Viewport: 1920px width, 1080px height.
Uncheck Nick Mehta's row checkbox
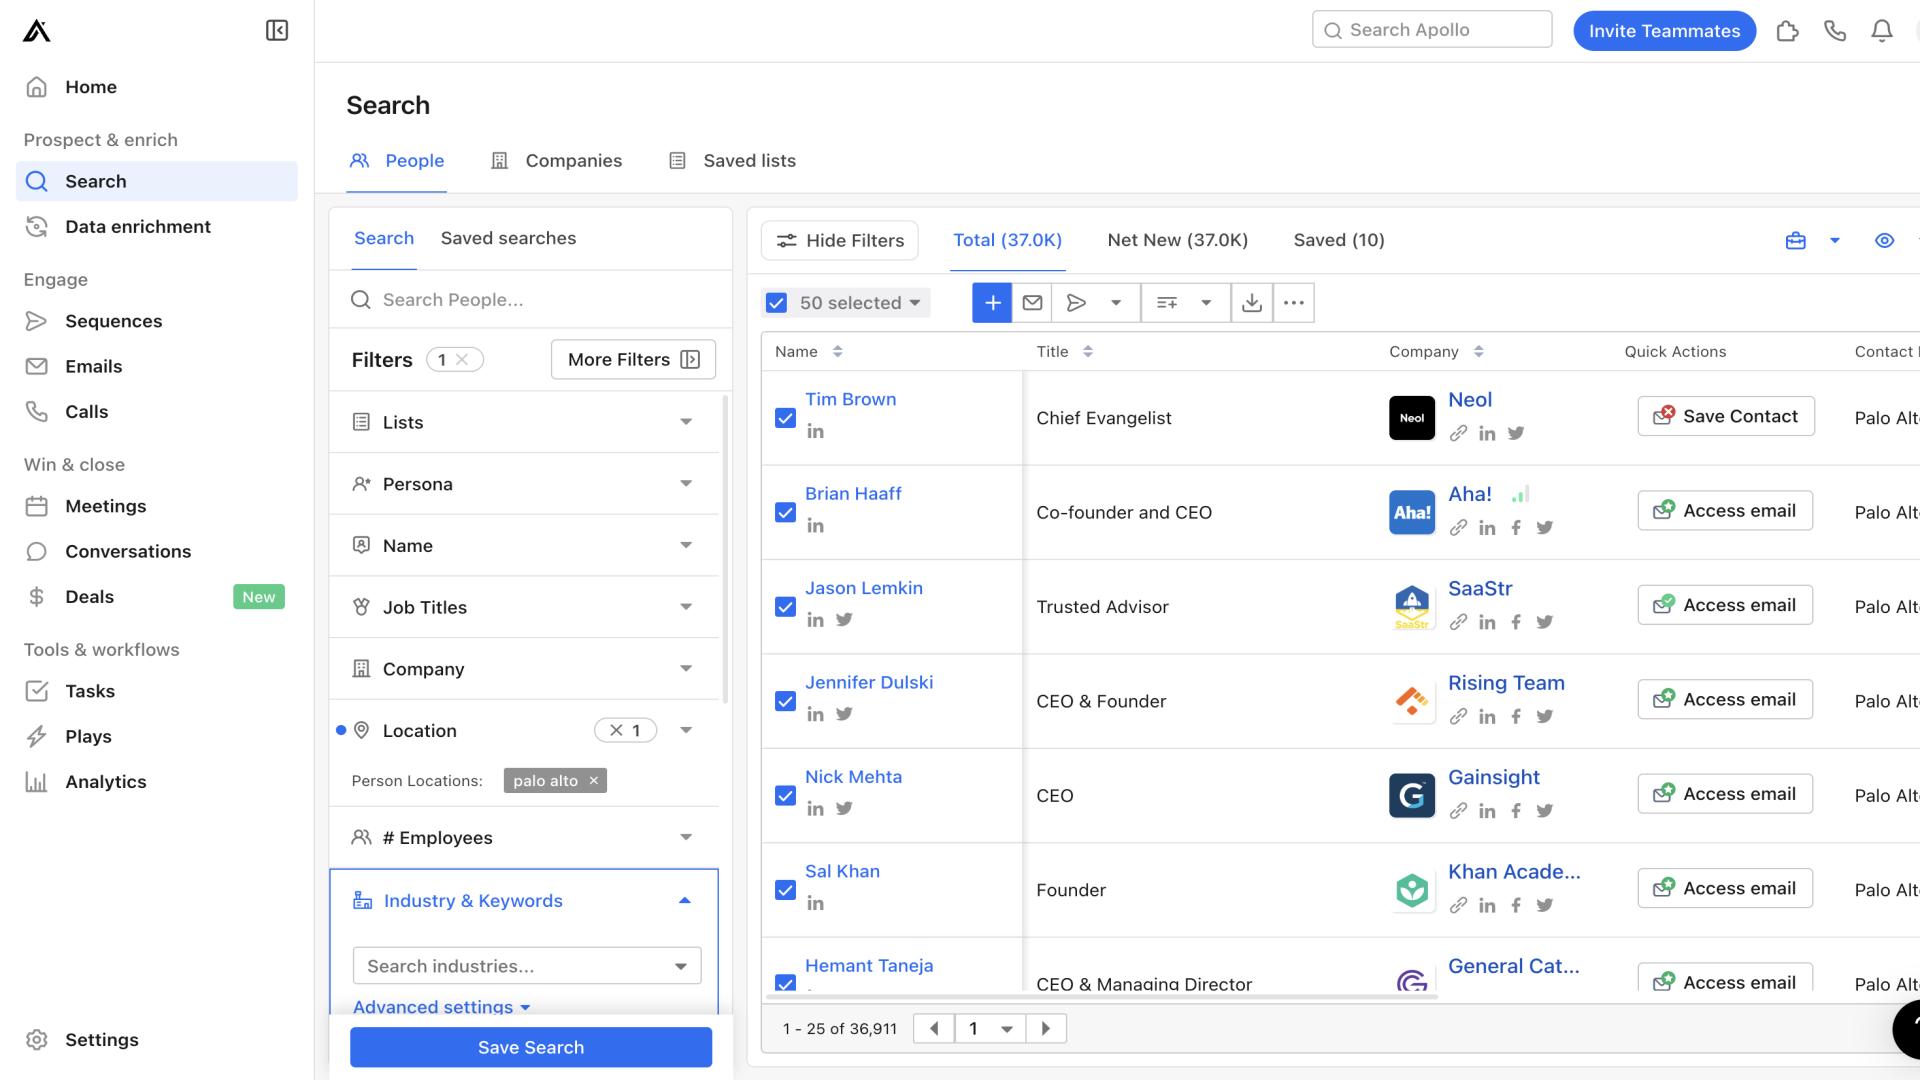tap(785, 796)
